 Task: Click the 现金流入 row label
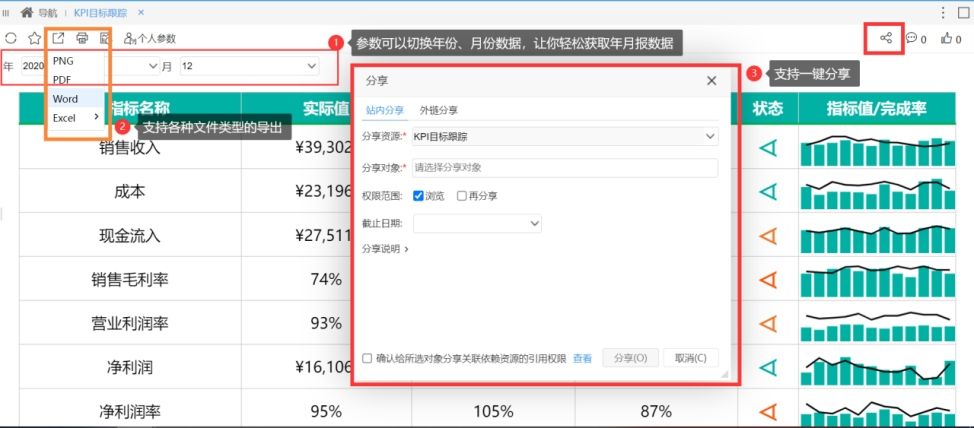(x=130, y=236)
